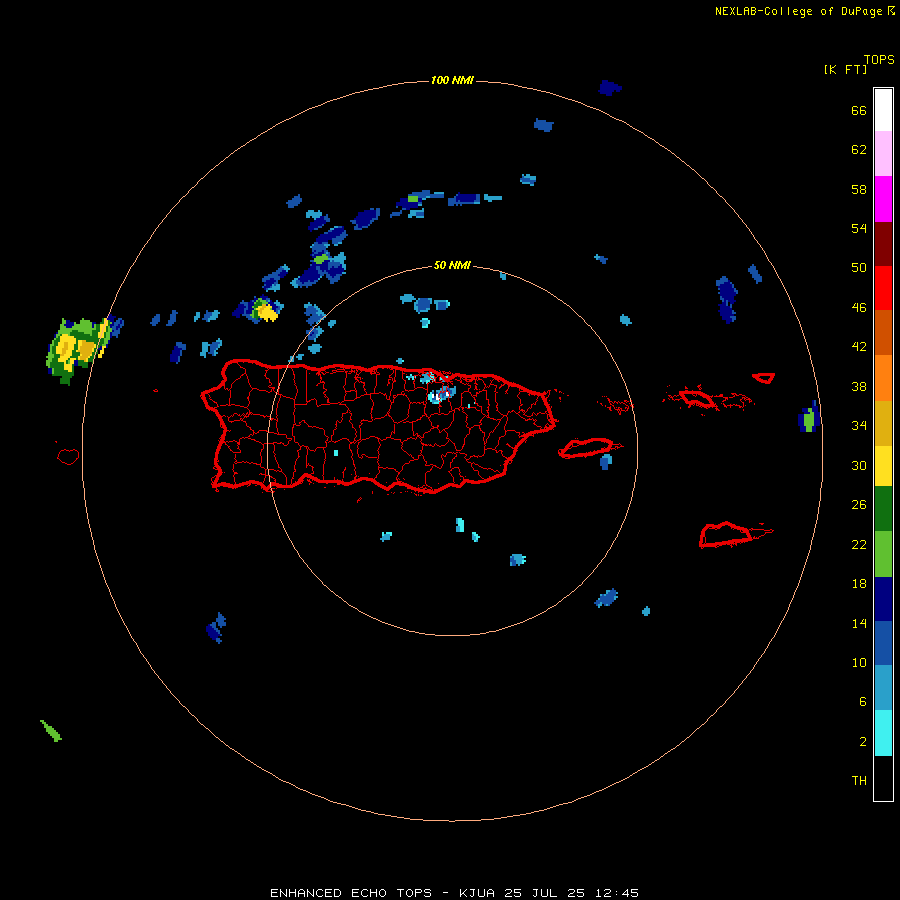Viewport: 900px width, 900px height.
Task: Pick the dark orange legend swatch
Action: pos(883,333)
